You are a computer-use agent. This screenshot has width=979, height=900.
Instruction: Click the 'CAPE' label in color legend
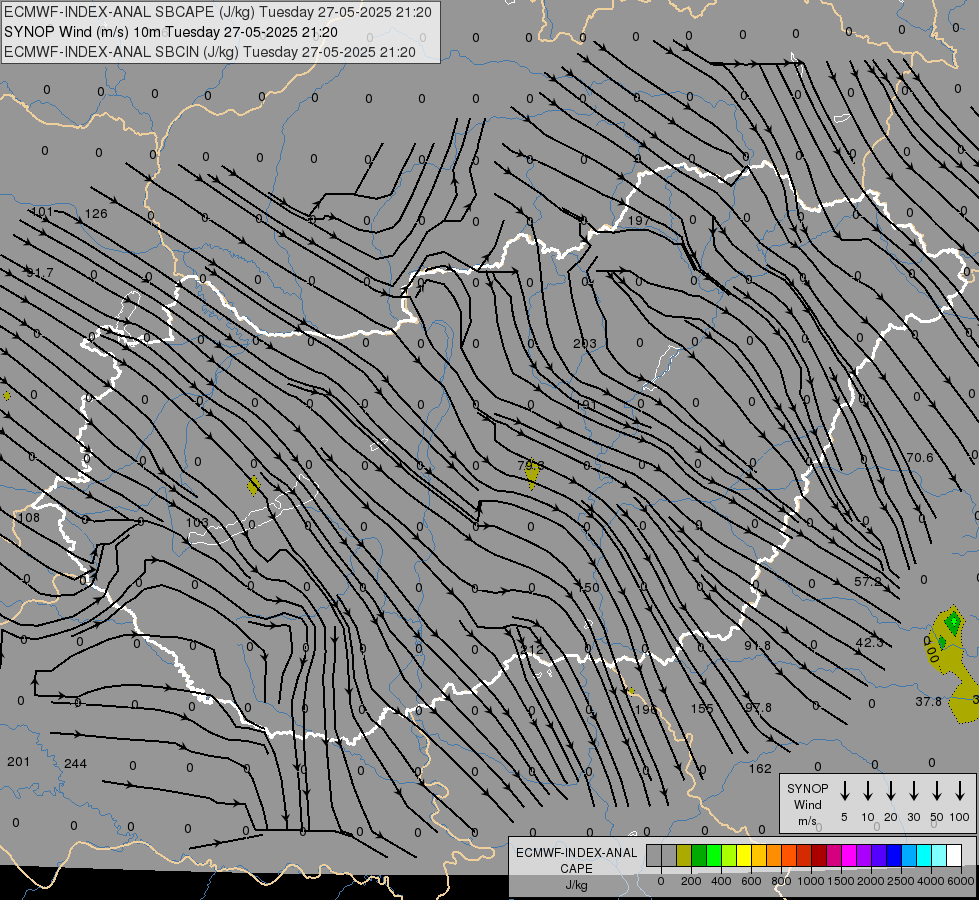pyautogui.click(x=576, y=868)
